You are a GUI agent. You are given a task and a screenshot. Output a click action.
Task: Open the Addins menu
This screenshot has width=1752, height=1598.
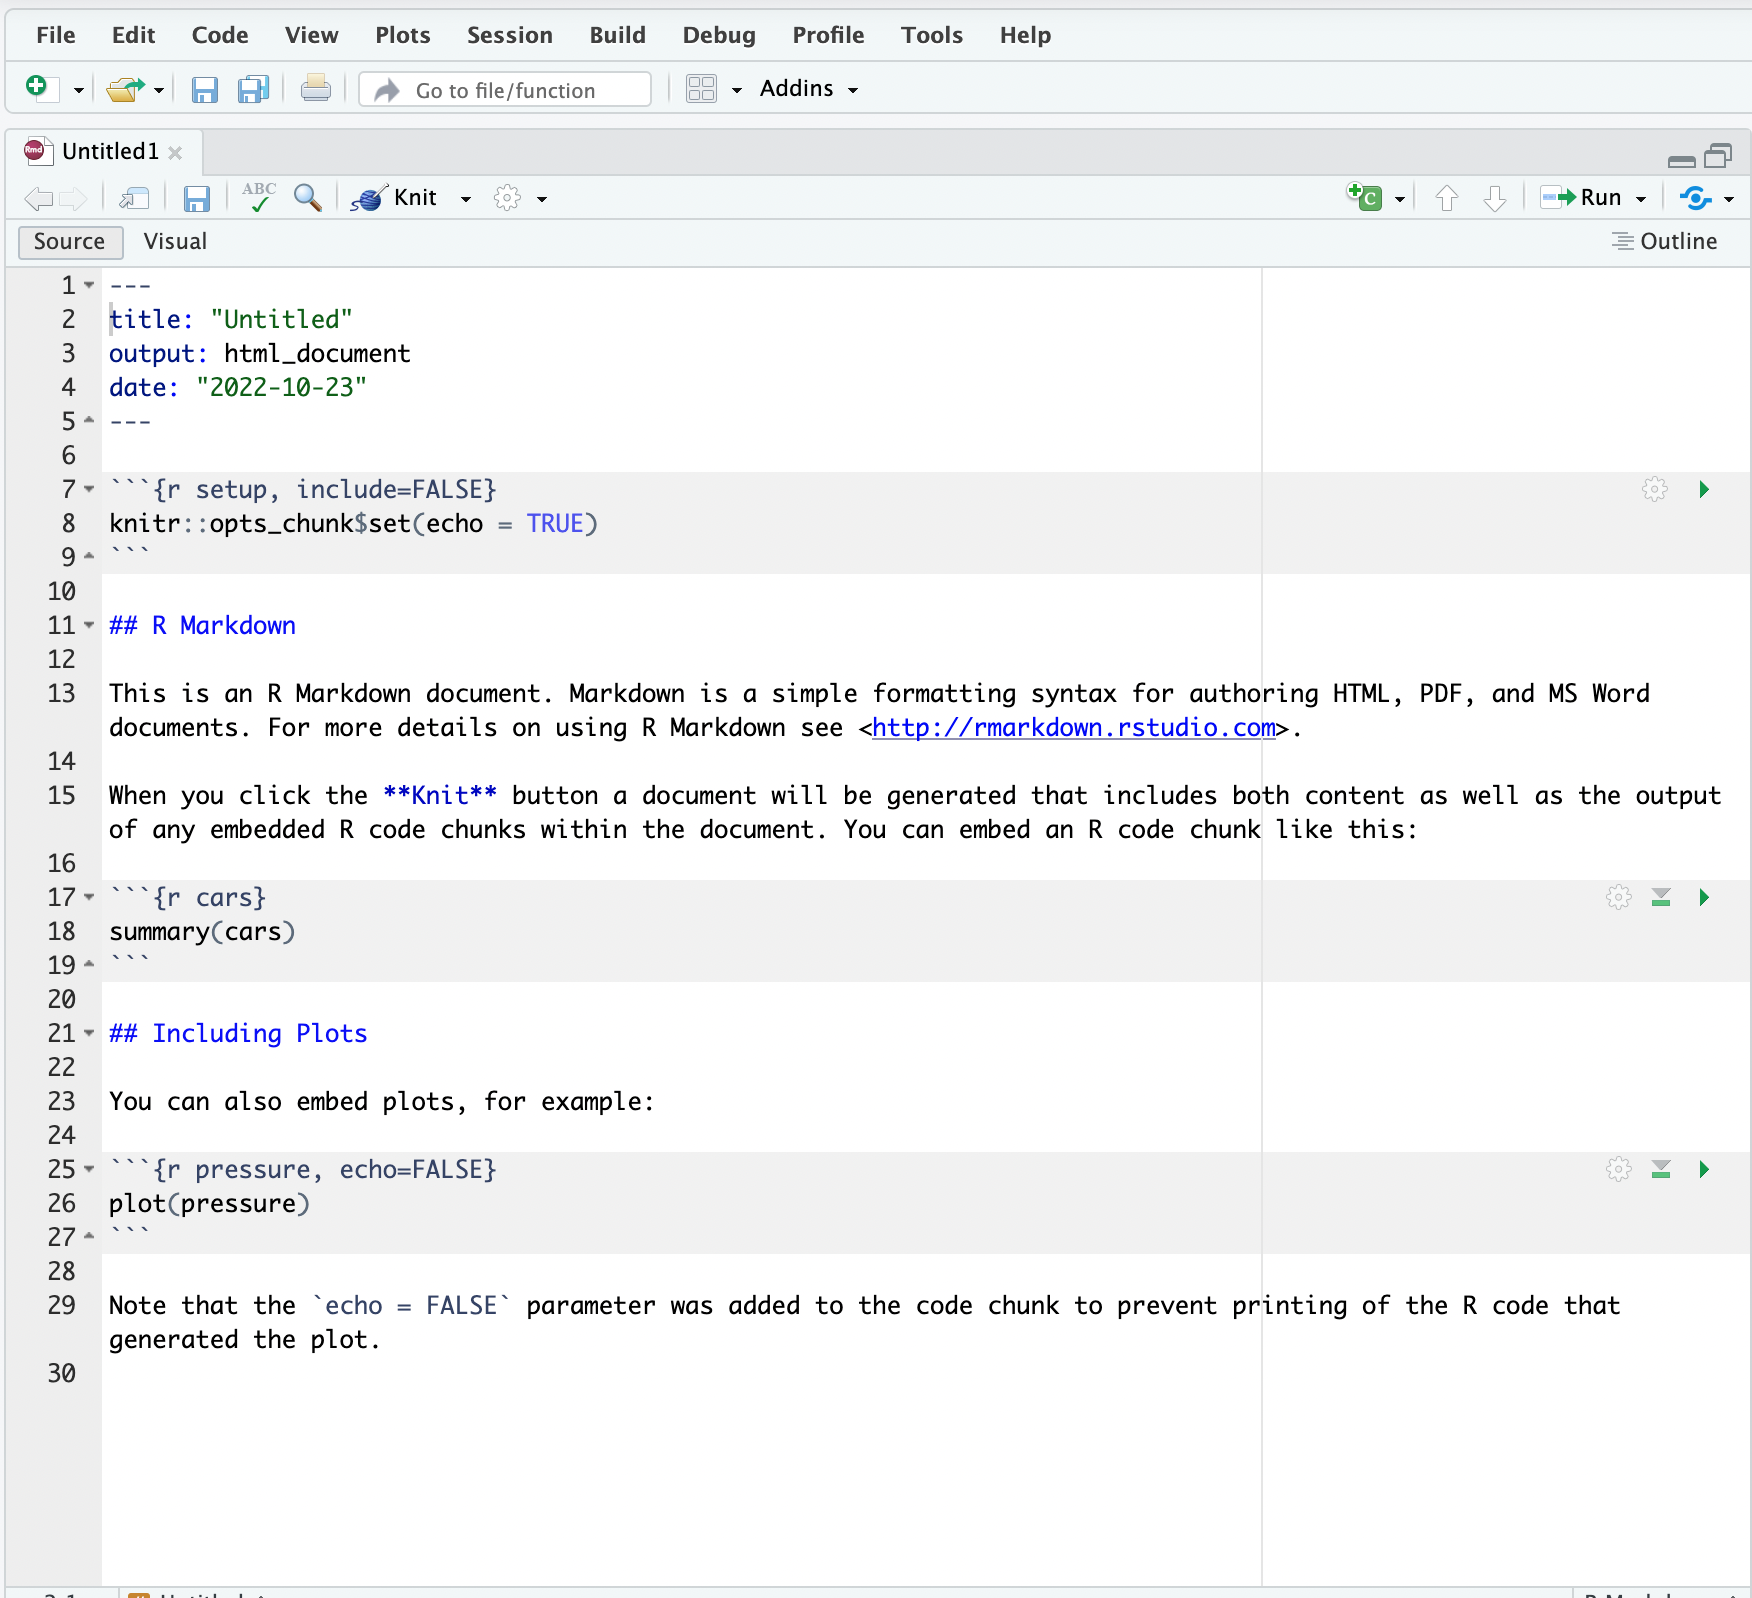[808, 89]
